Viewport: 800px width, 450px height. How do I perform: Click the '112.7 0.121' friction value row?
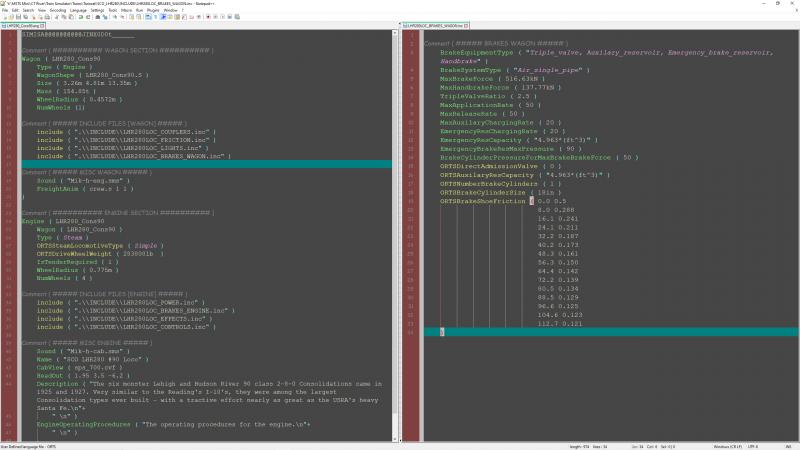tap(560, 323)
